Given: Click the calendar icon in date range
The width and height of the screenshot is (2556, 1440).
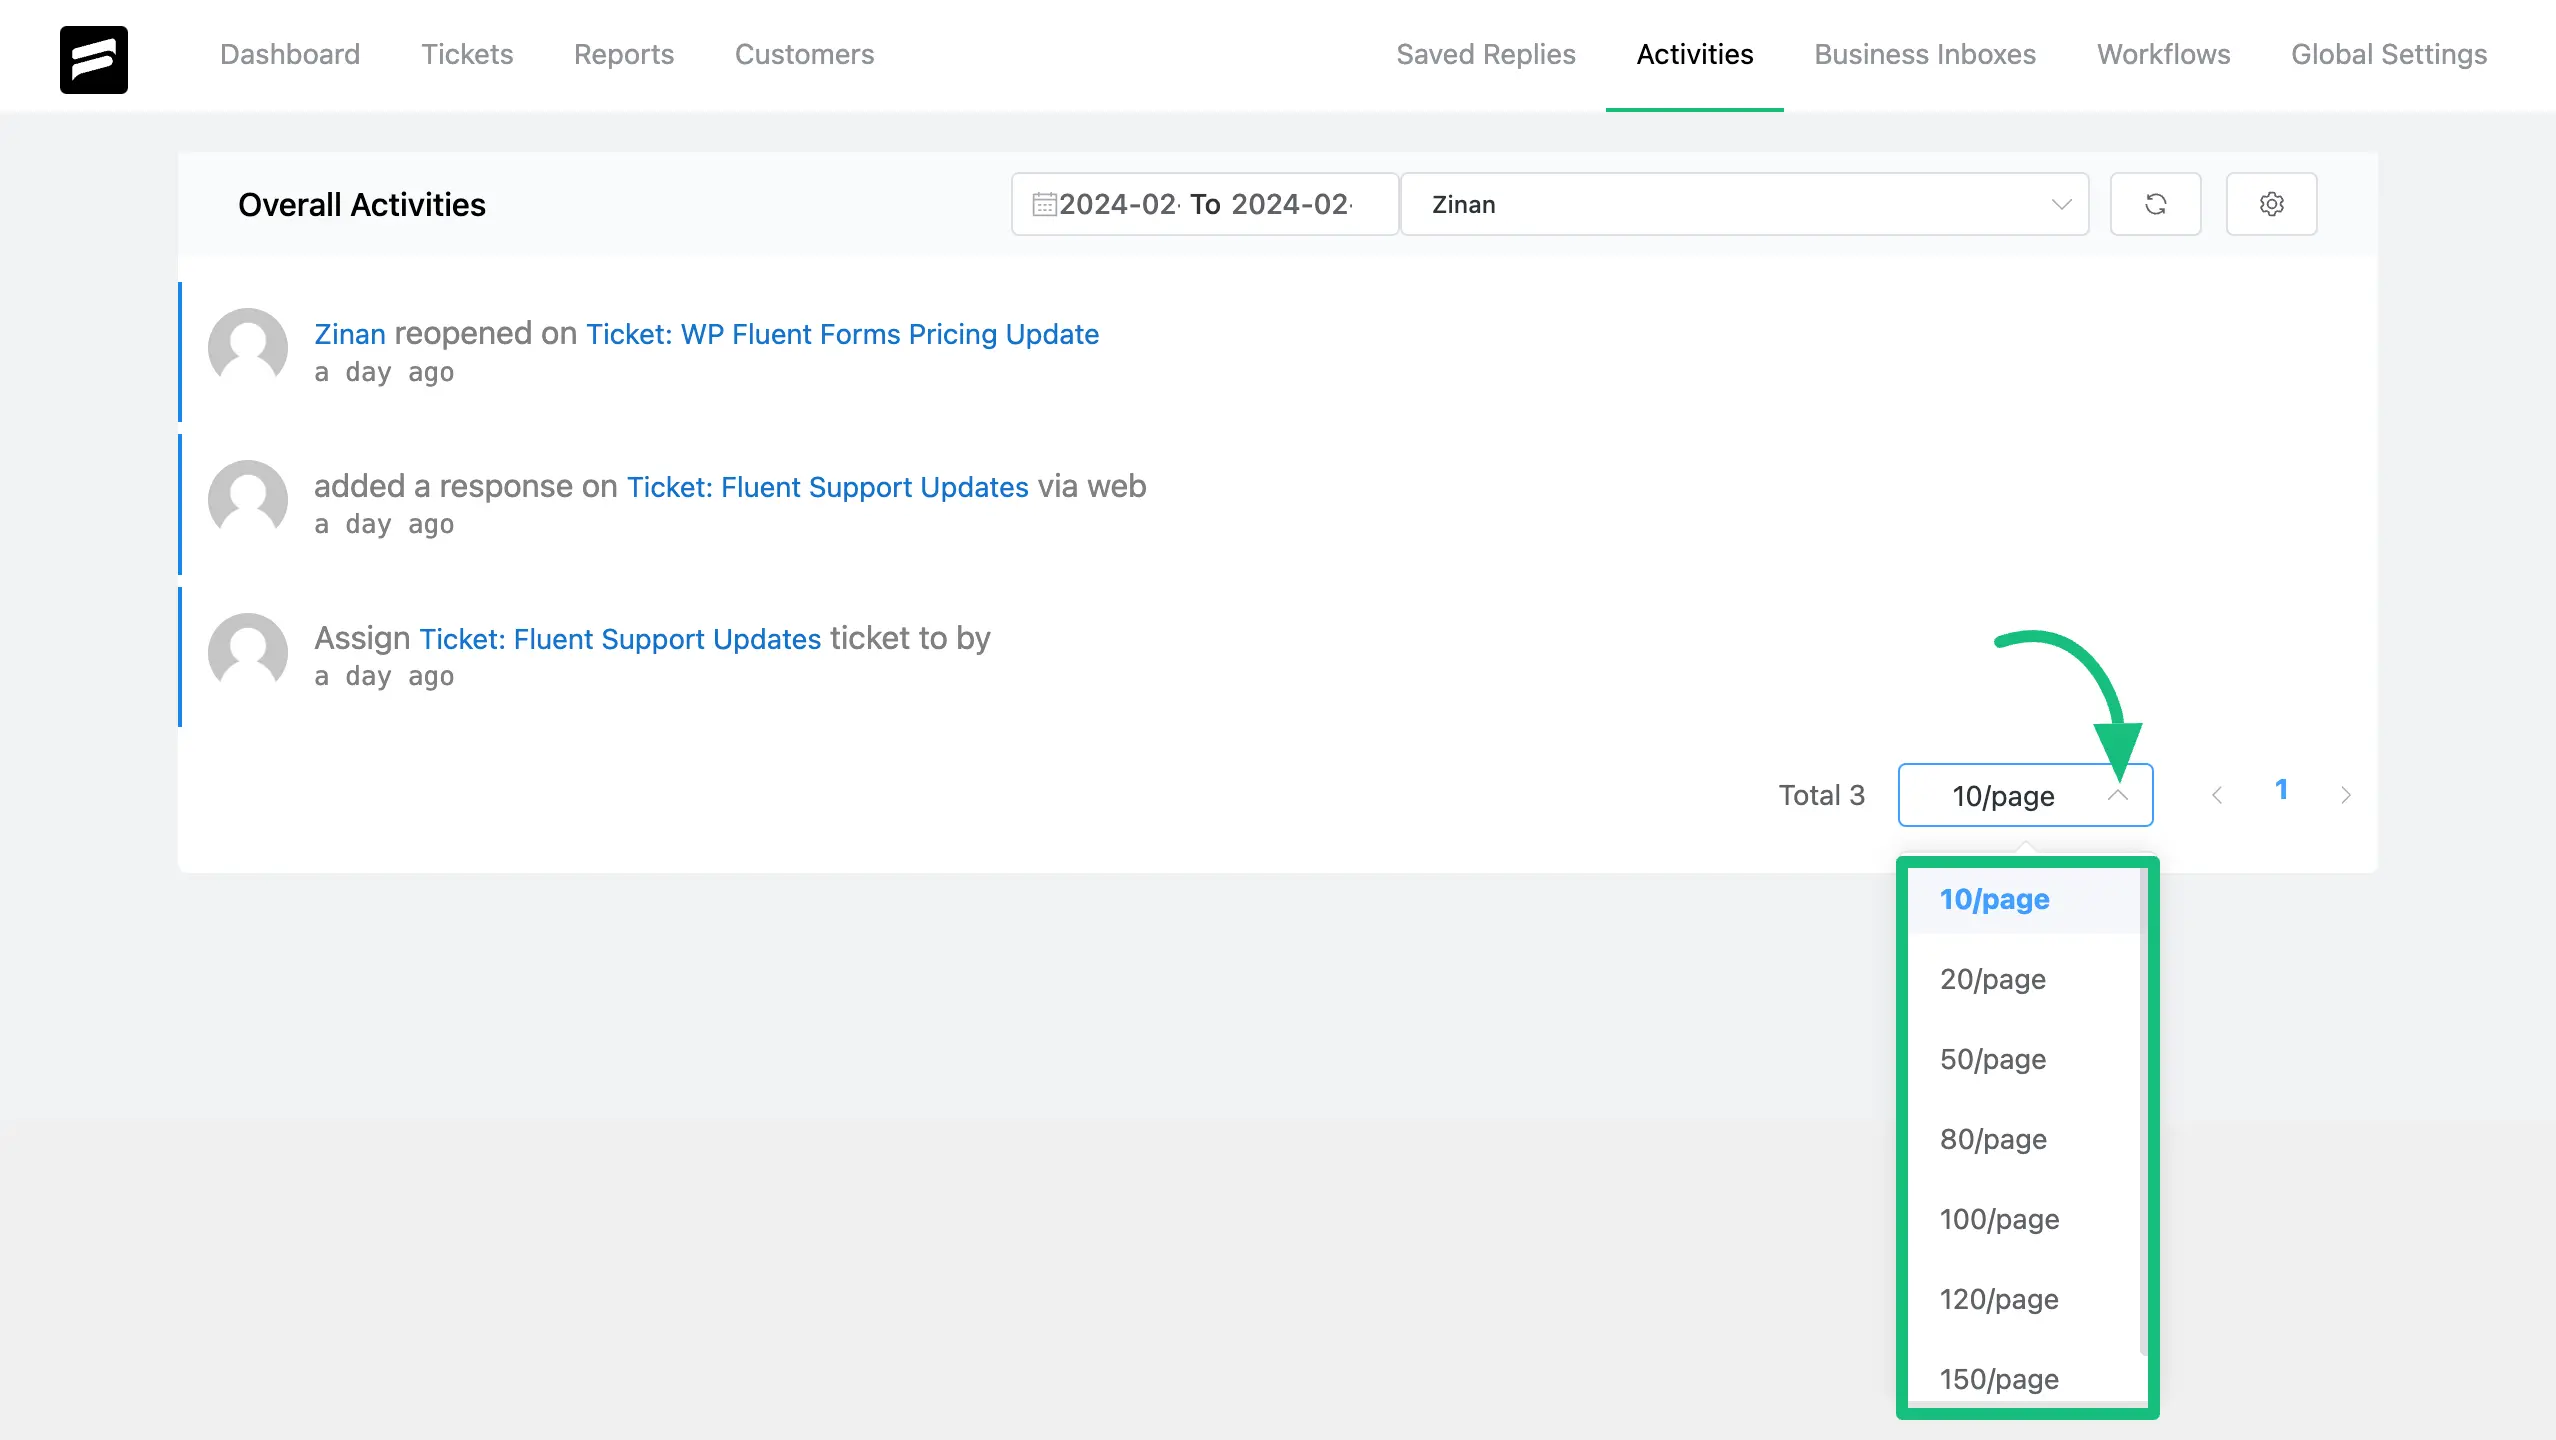Looking at the screenshot, I should (x=1044, y=204).
